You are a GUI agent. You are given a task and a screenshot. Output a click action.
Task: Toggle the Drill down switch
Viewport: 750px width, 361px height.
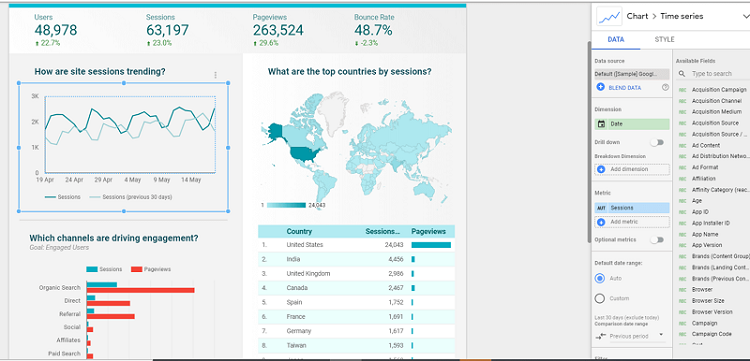click(x=657, y=142)
